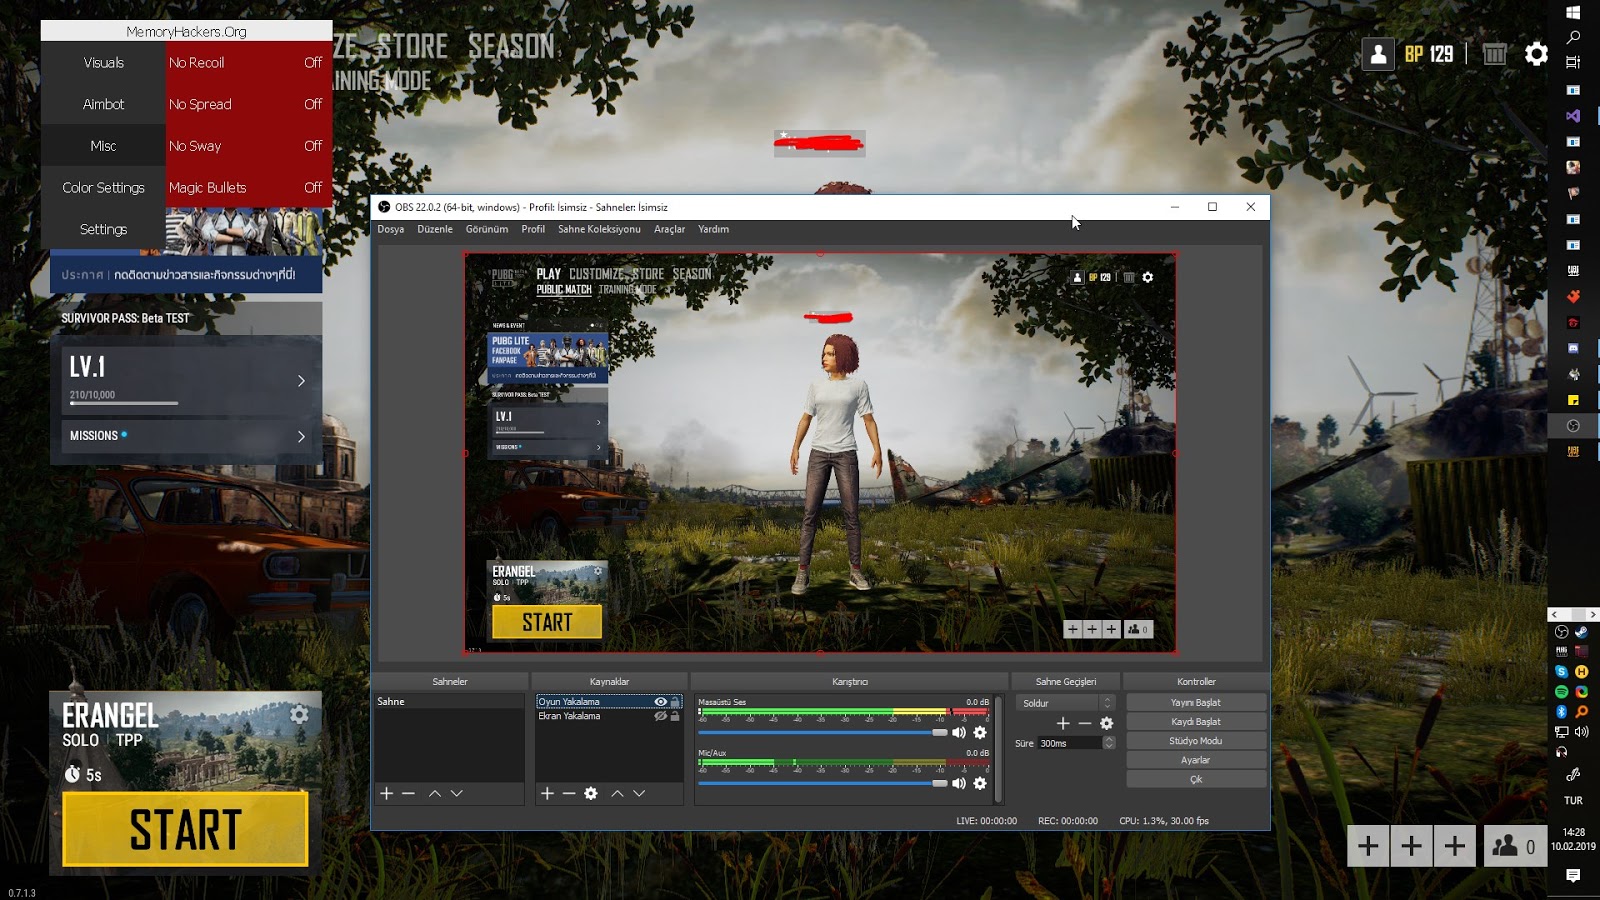Mute Masaüstü Ses with its speaker icon
Image resolution: width=1600 pixels, height=900 pixels.
pyautogui.click(x=959, y=732)
